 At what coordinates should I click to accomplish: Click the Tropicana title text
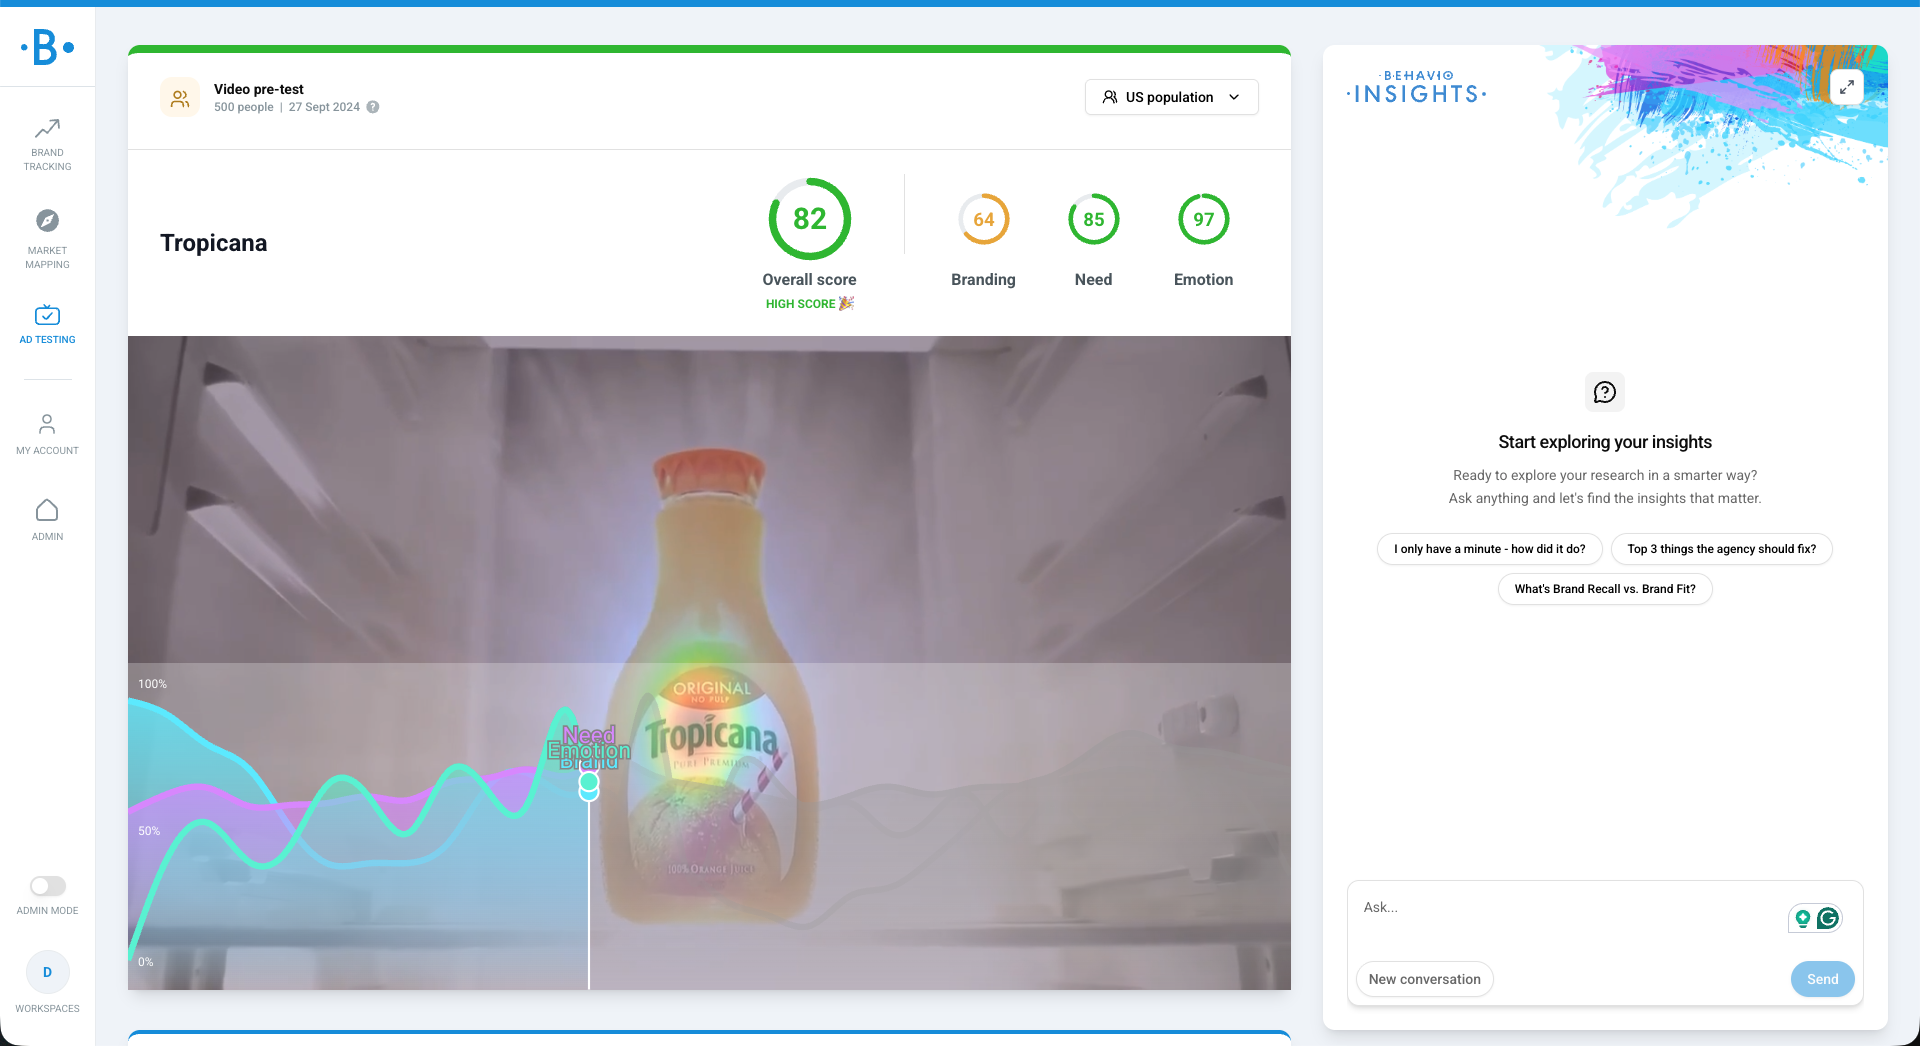(214, 243)
